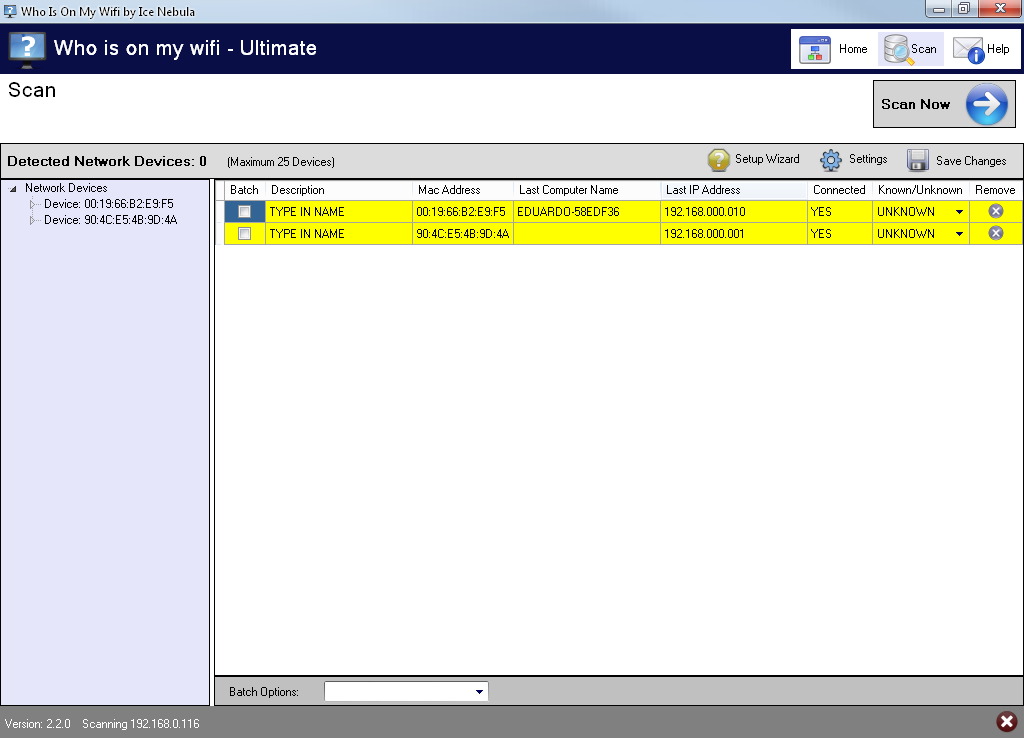The width and height of the screenshot is (1024, 738).
Task: Check batch box for EDUARDO-58EDF36 row
Action: pyautogui.click(x=244, y=212)
